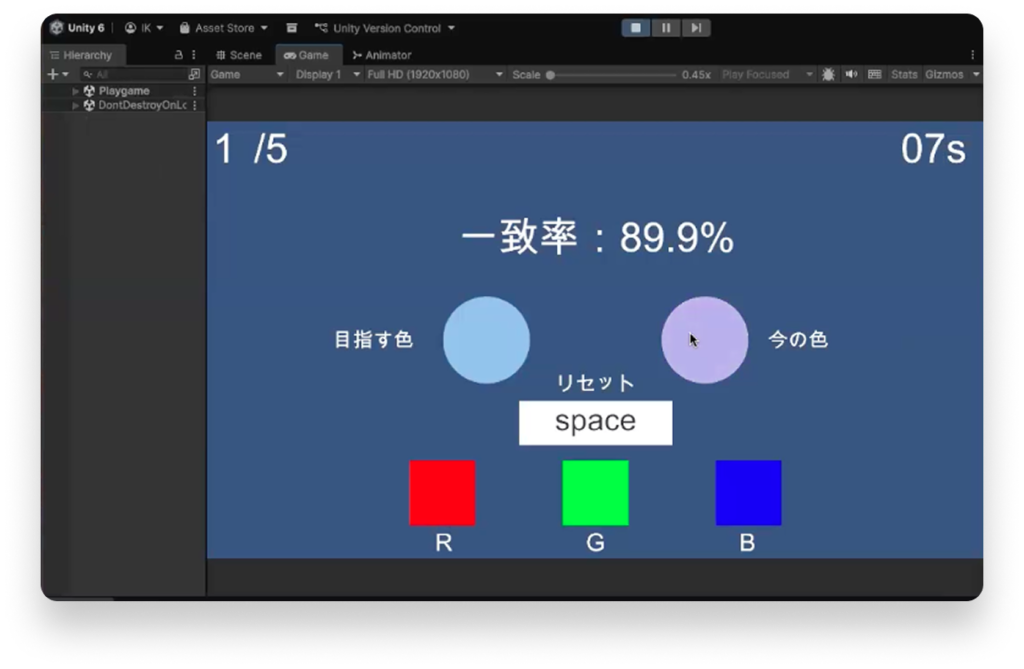Switch to the Animator tab
The height and width of the screenshot is (669, 1024).
point(381,55)
